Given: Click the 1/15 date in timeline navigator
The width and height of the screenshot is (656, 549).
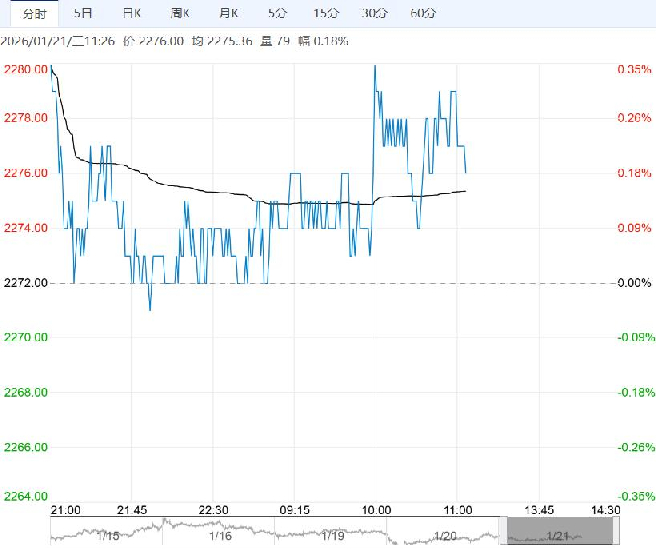Looking at the screenshot, I should (x=108, y=536).
